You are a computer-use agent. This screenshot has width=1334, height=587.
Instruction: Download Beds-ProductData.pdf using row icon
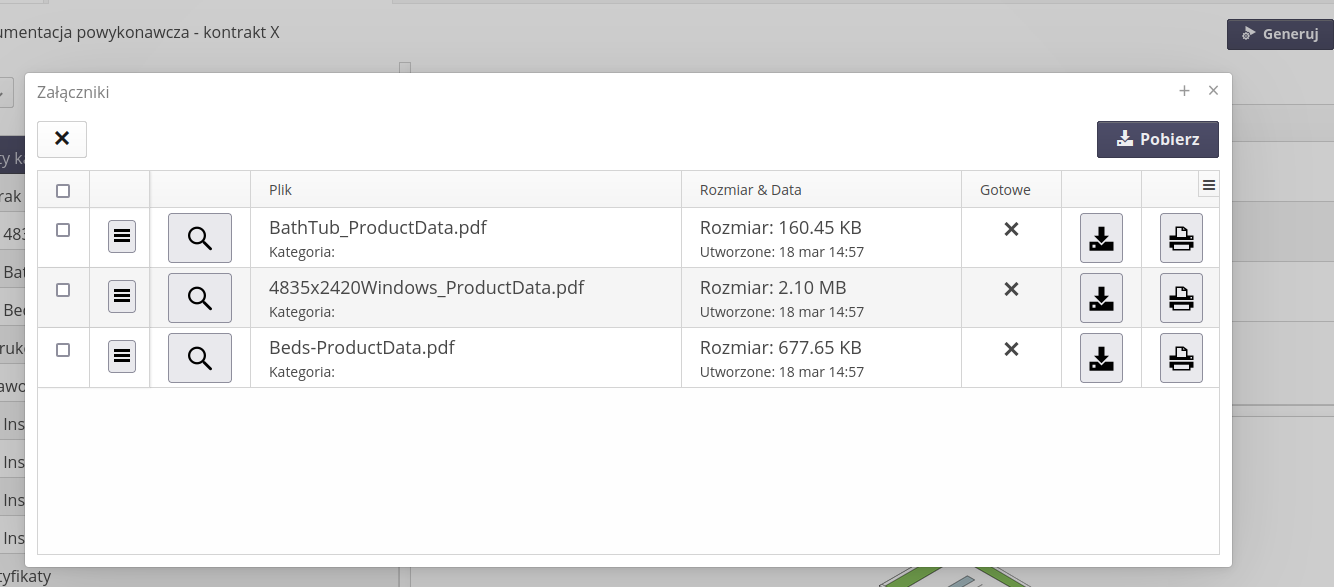[x=1101, y=358]
